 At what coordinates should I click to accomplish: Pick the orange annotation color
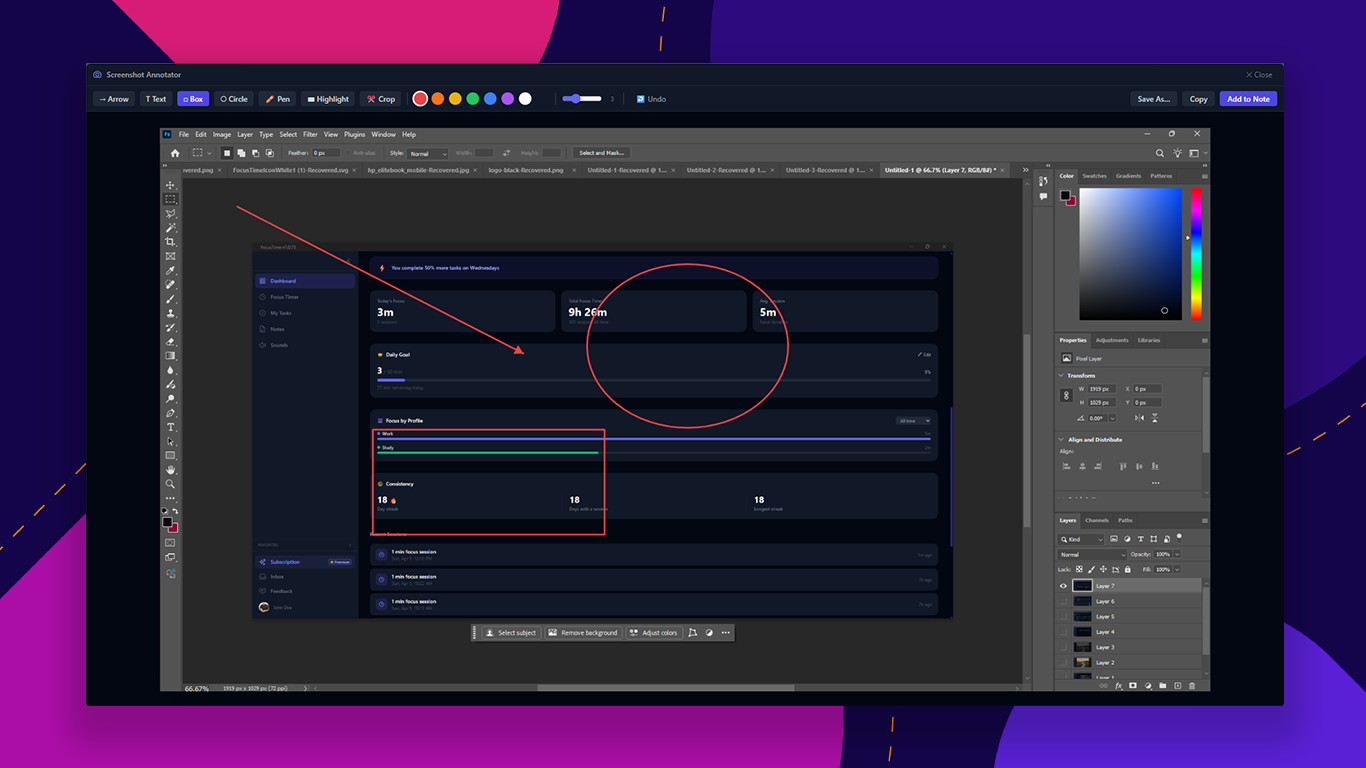pos(438,99)
